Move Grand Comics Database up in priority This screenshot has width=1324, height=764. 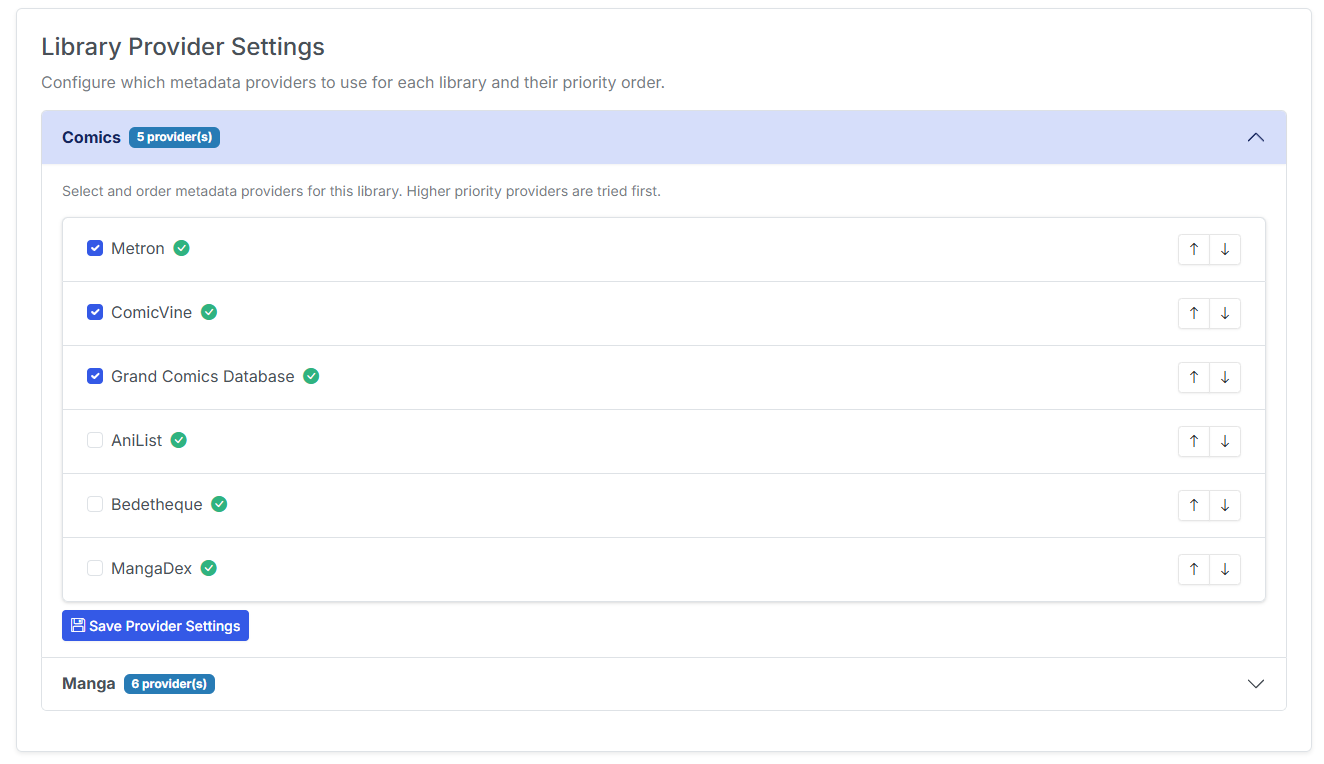(x=1193, y=377)
